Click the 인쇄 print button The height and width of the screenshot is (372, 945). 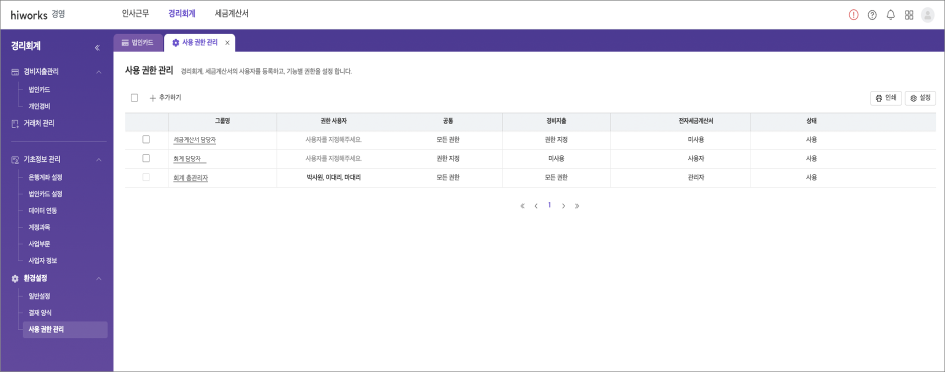pos(885,98)
